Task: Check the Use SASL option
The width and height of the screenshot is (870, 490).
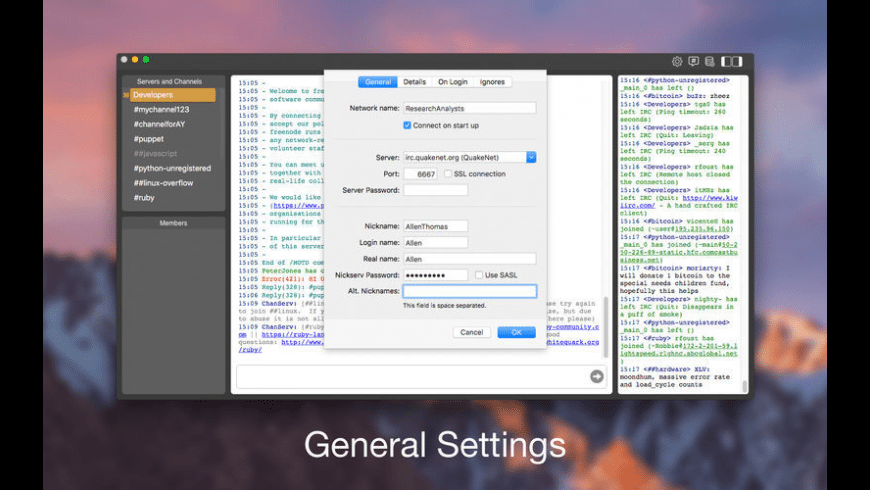Action: pyautogui.click(x=478, y=274)
